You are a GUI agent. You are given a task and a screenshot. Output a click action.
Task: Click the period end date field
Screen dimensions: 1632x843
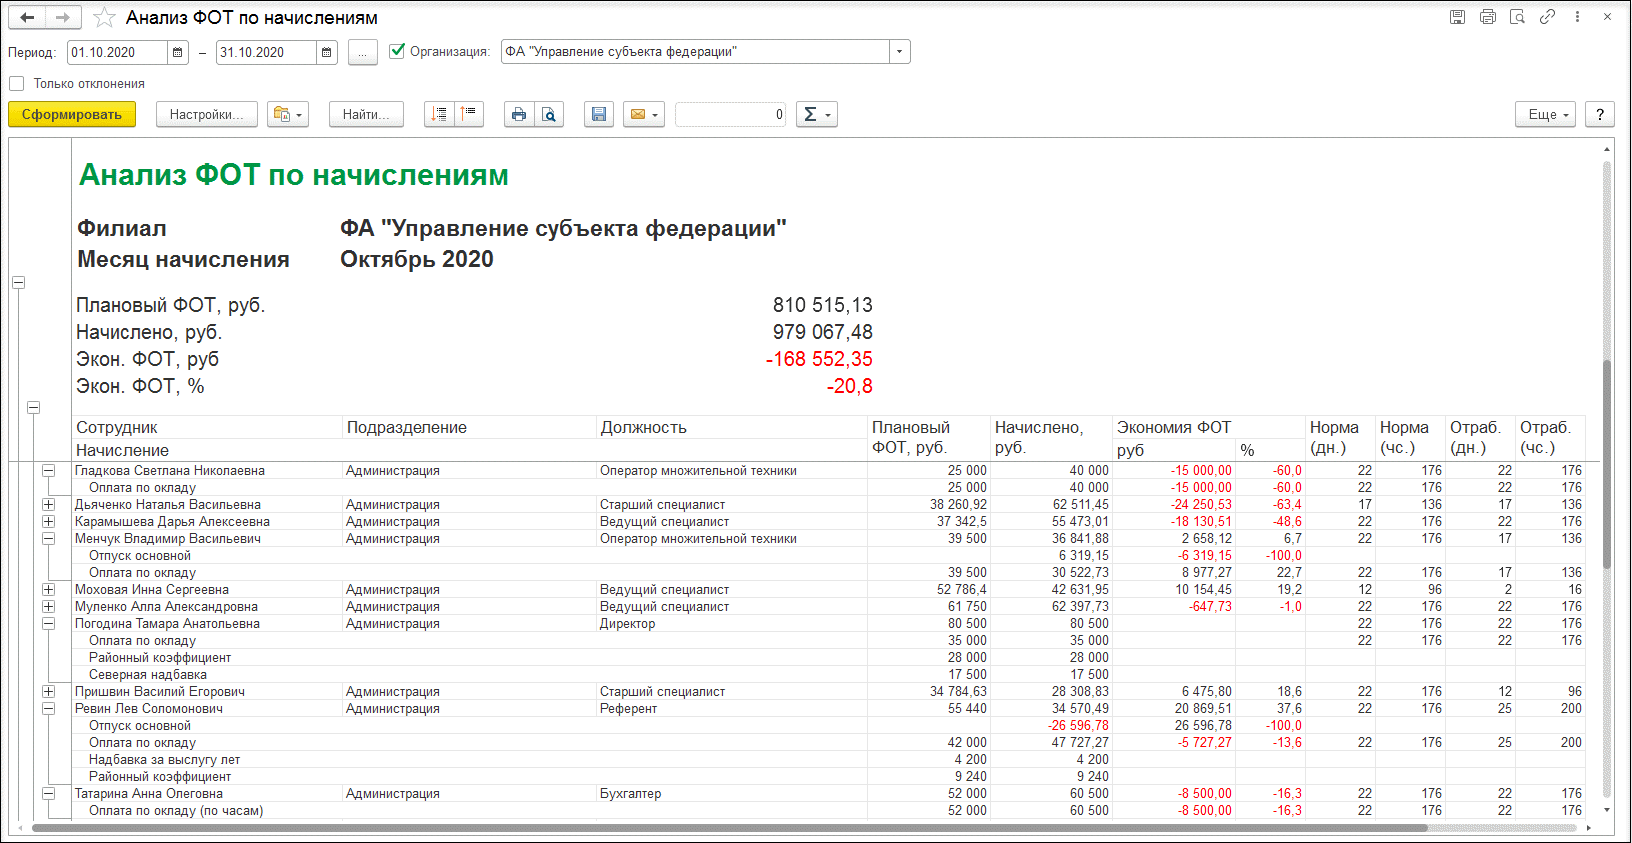click(x=267, y=52)
